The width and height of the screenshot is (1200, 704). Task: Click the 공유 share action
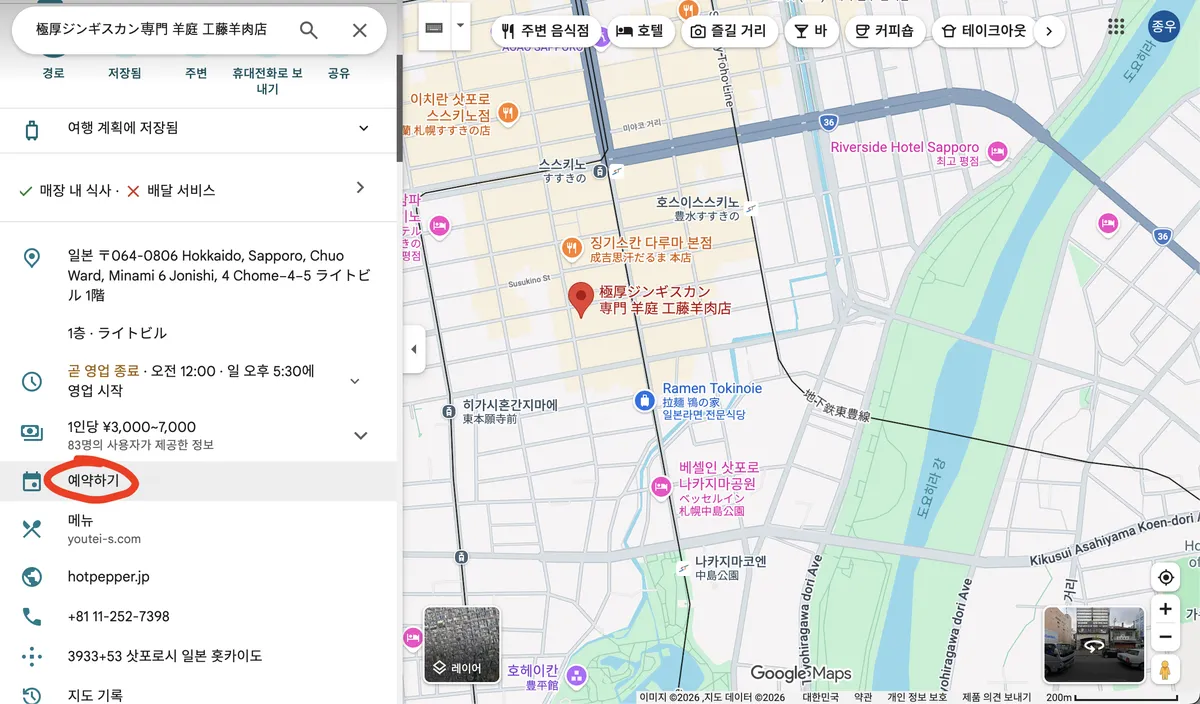(339, 73)
